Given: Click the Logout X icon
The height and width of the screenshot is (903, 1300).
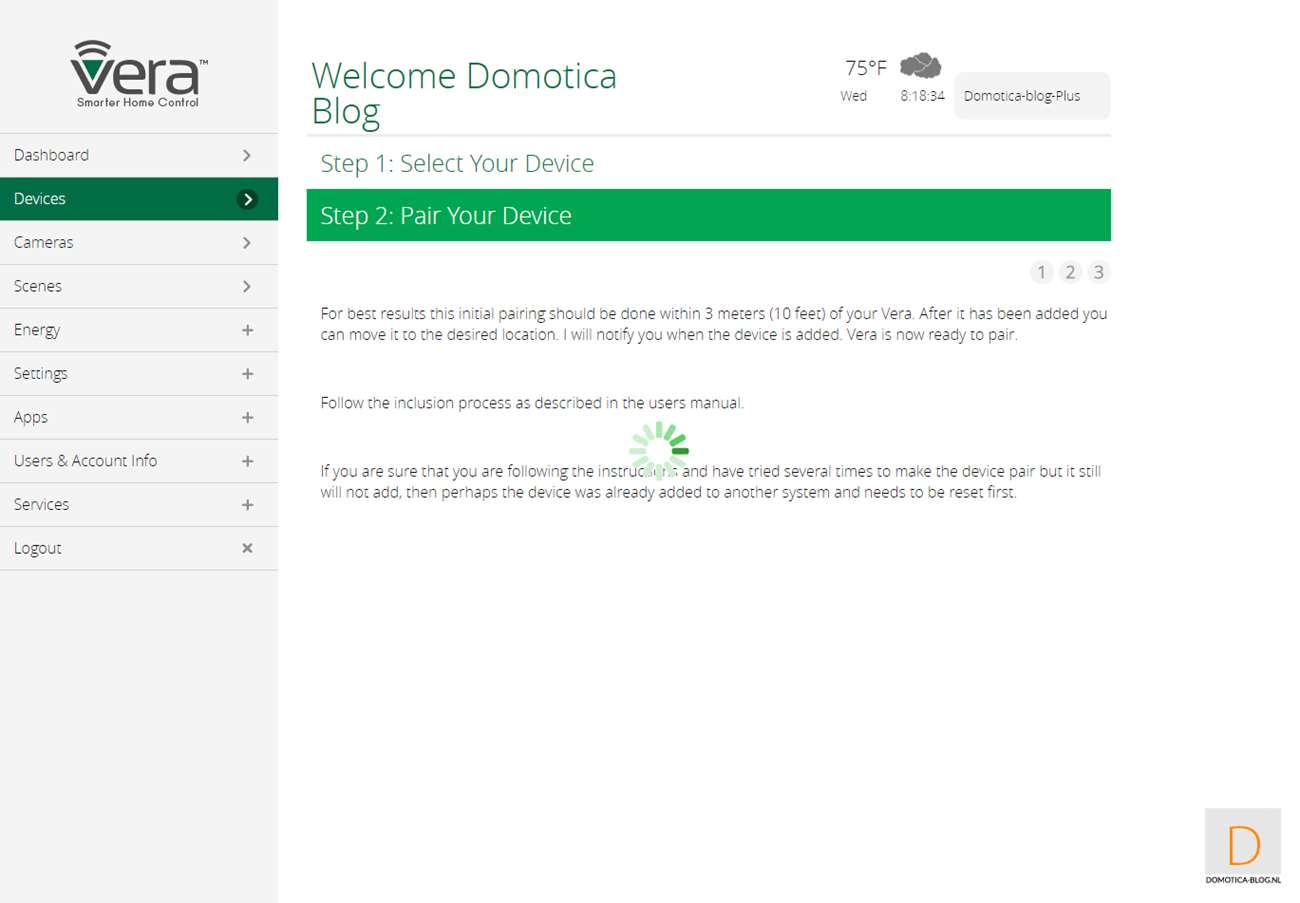Looking at the screenshot, I should click(247, 548).
